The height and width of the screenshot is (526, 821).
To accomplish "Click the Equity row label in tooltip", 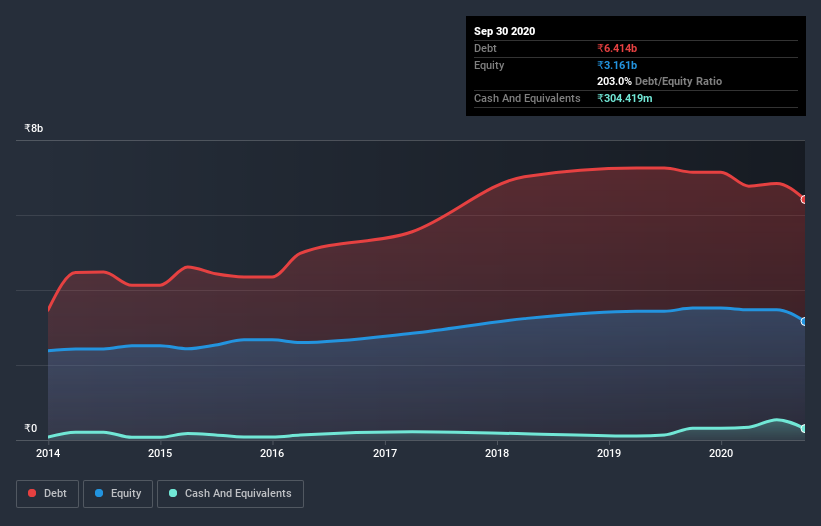I will click(489, 65).
